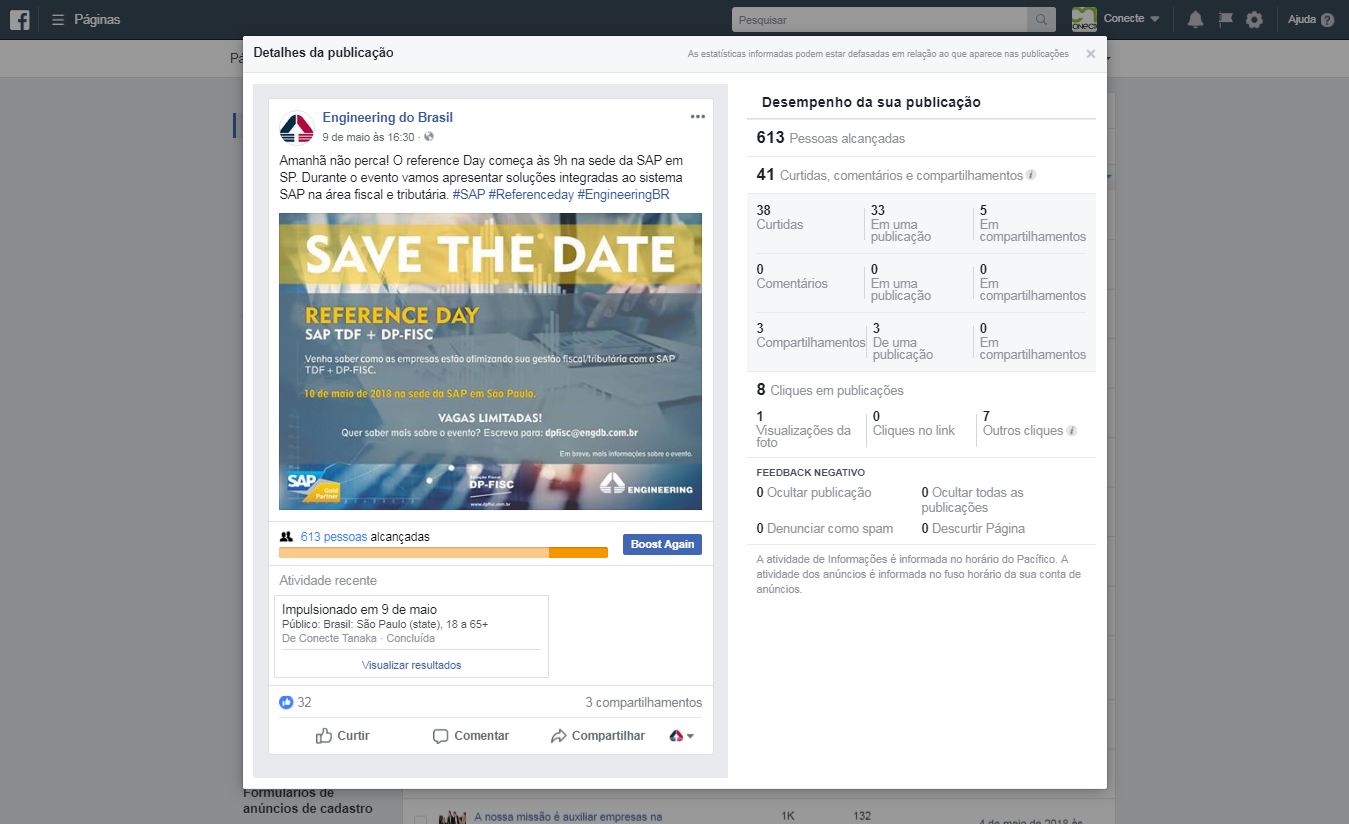Open the Engineering do Brasil page link
The height and width of the screenshot is (824, 1349).
pos(388,118)
